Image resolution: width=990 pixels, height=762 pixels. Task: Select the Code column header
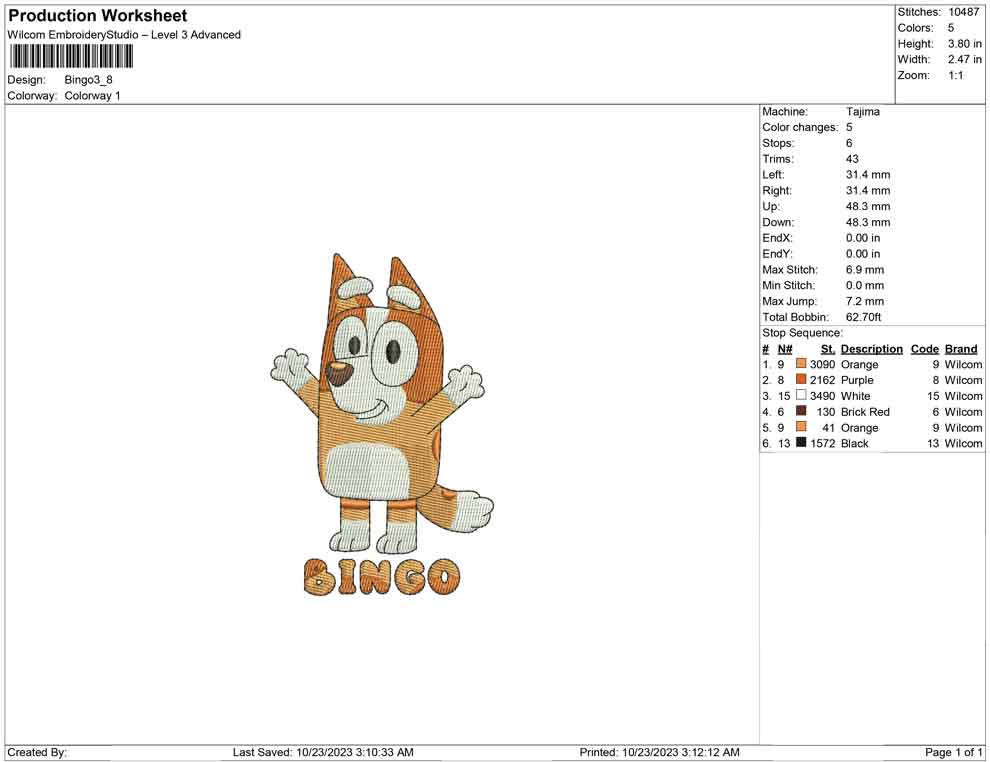click(924, 348)
